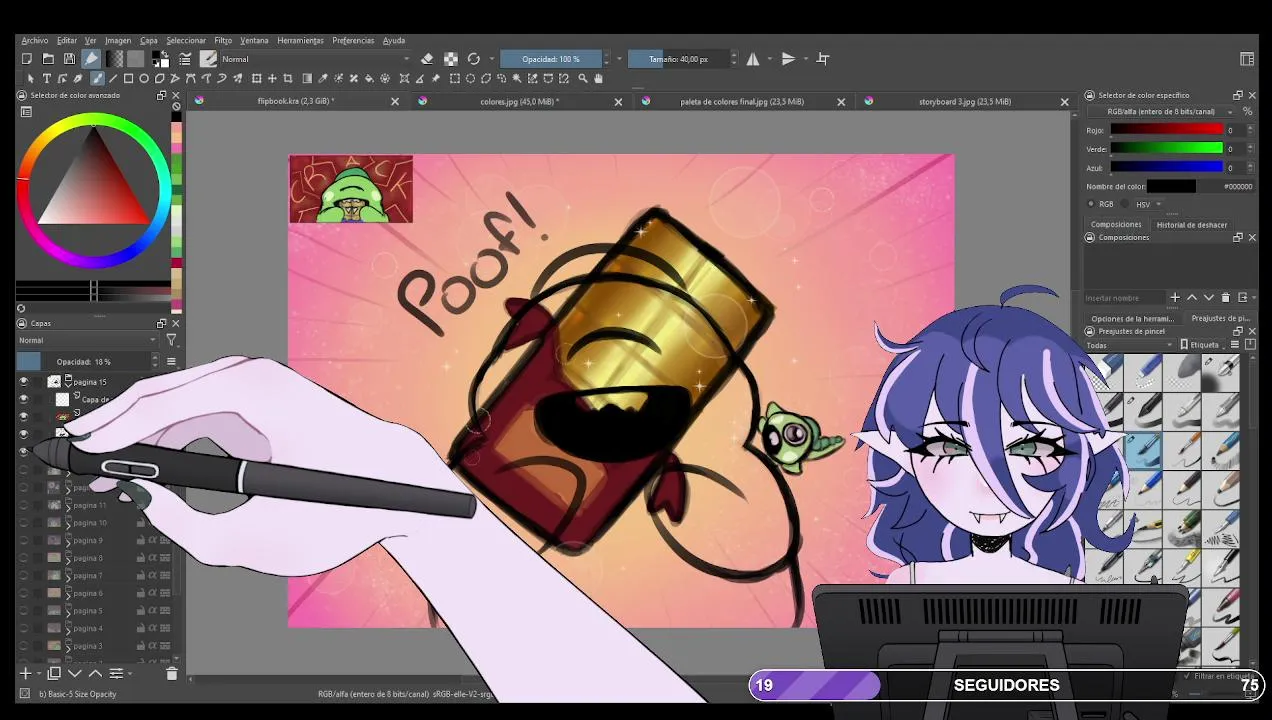Open fill gradients swatch in toolbar
Image resolution: width=1272 pixels, height=720 pixels.
(115, 59)
